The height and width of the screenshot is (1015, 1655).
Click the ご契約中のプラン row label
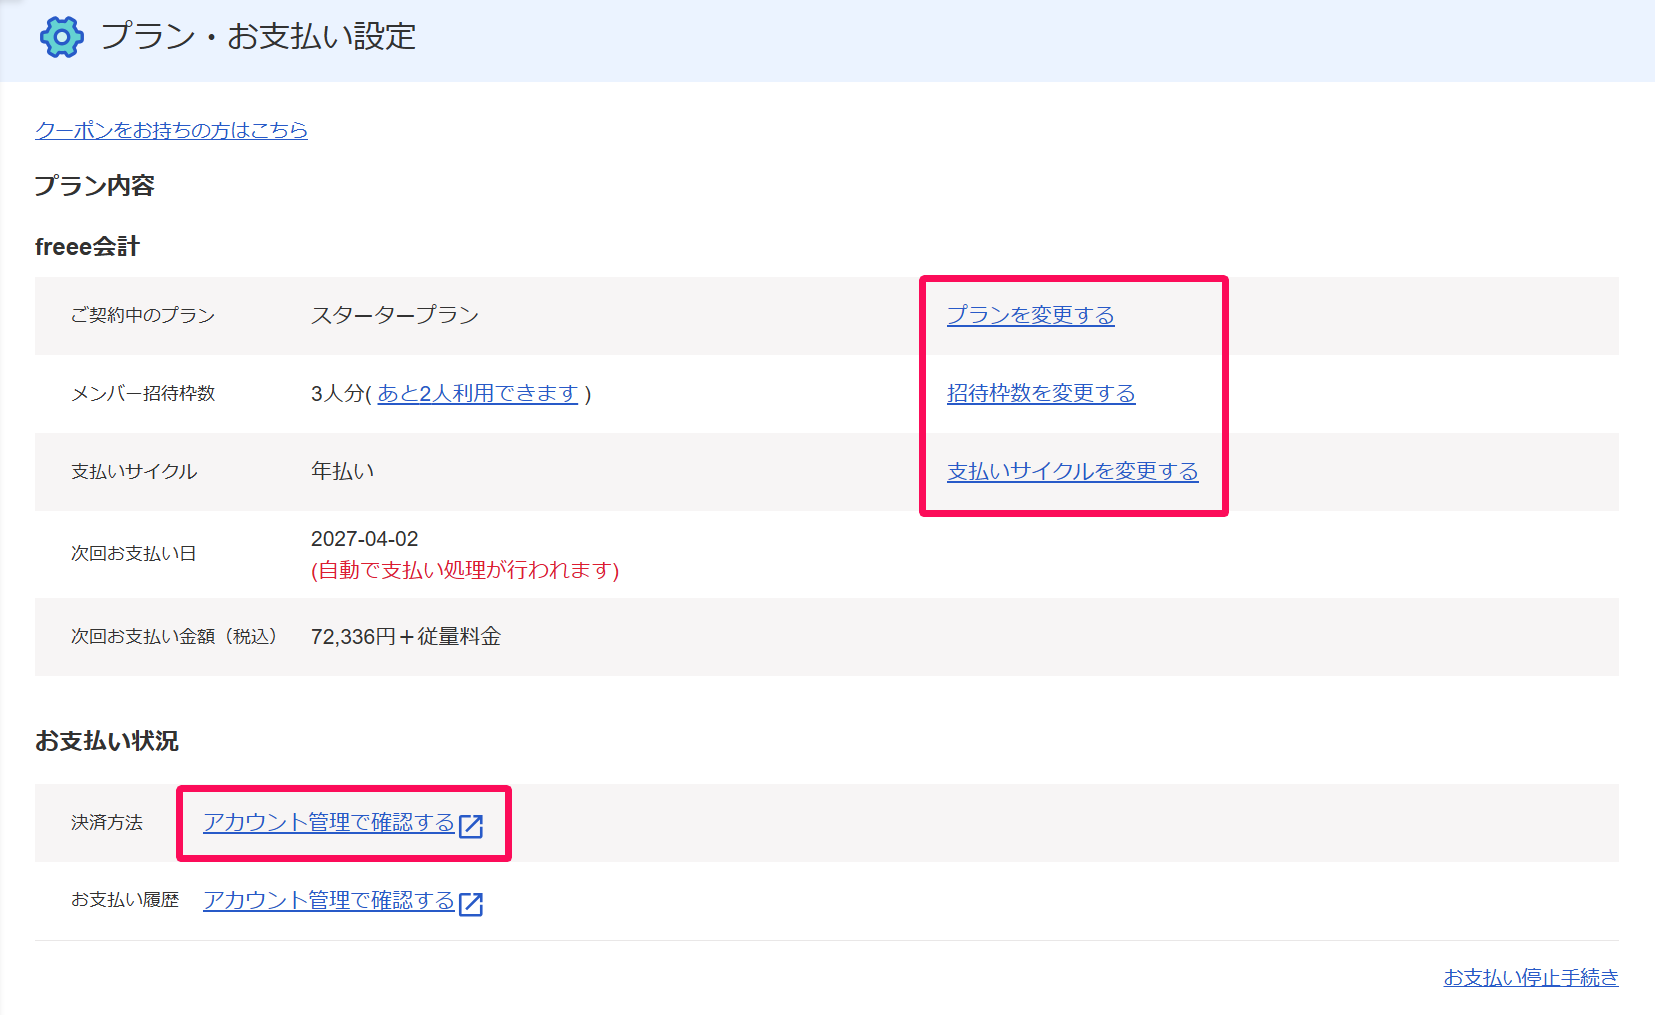[143, 315]
